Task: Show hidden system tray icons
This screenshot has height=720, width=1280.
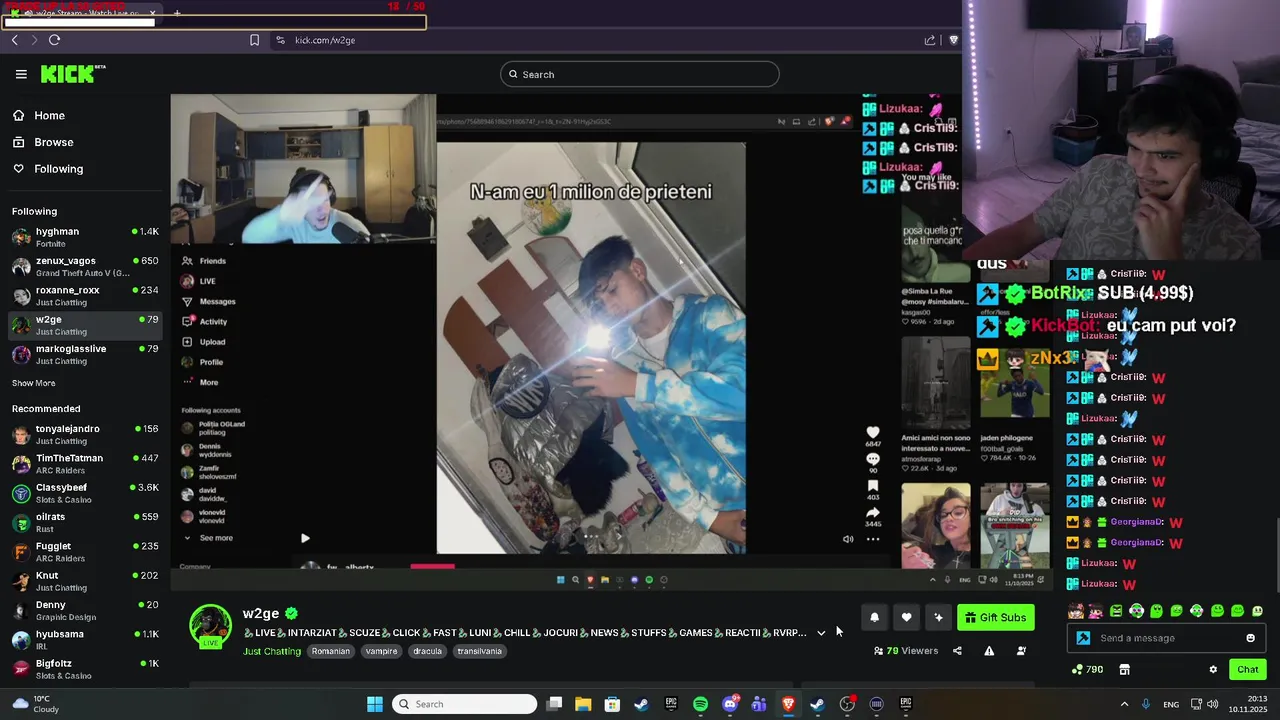Action: pos(1124,704)
